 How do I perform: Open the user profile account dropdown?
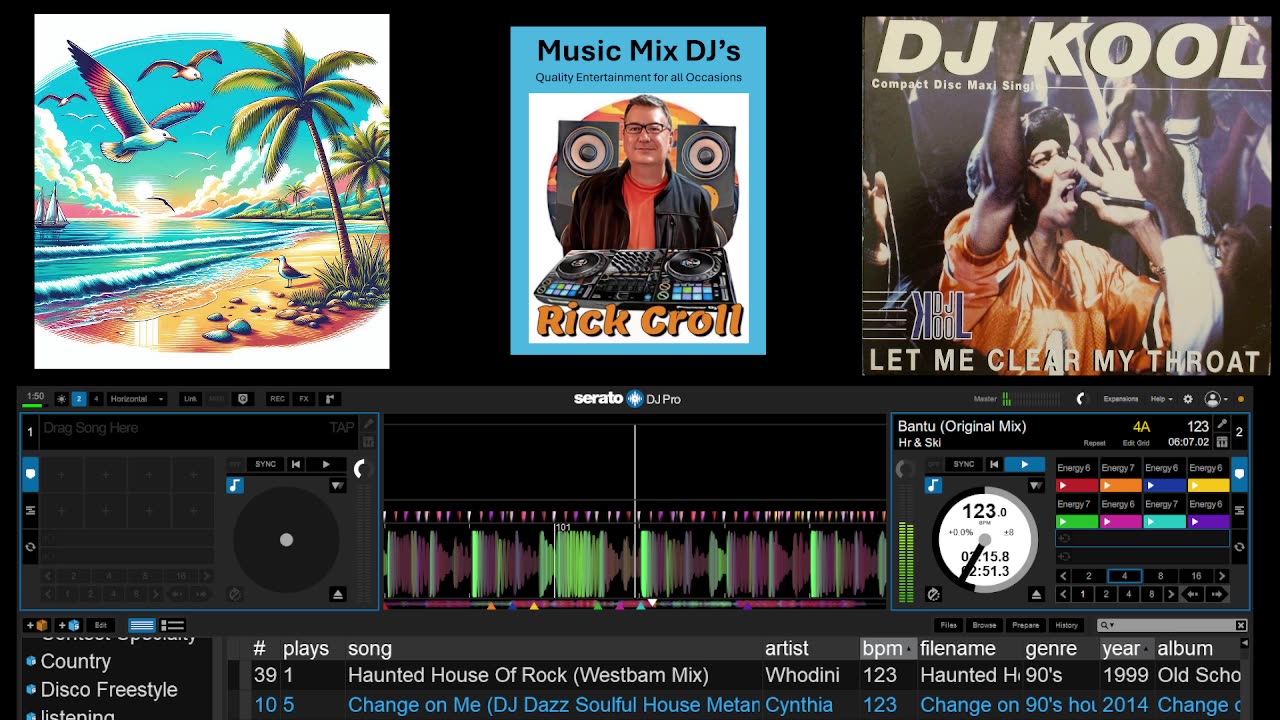pyautogui.click(x=1217, y=399)
